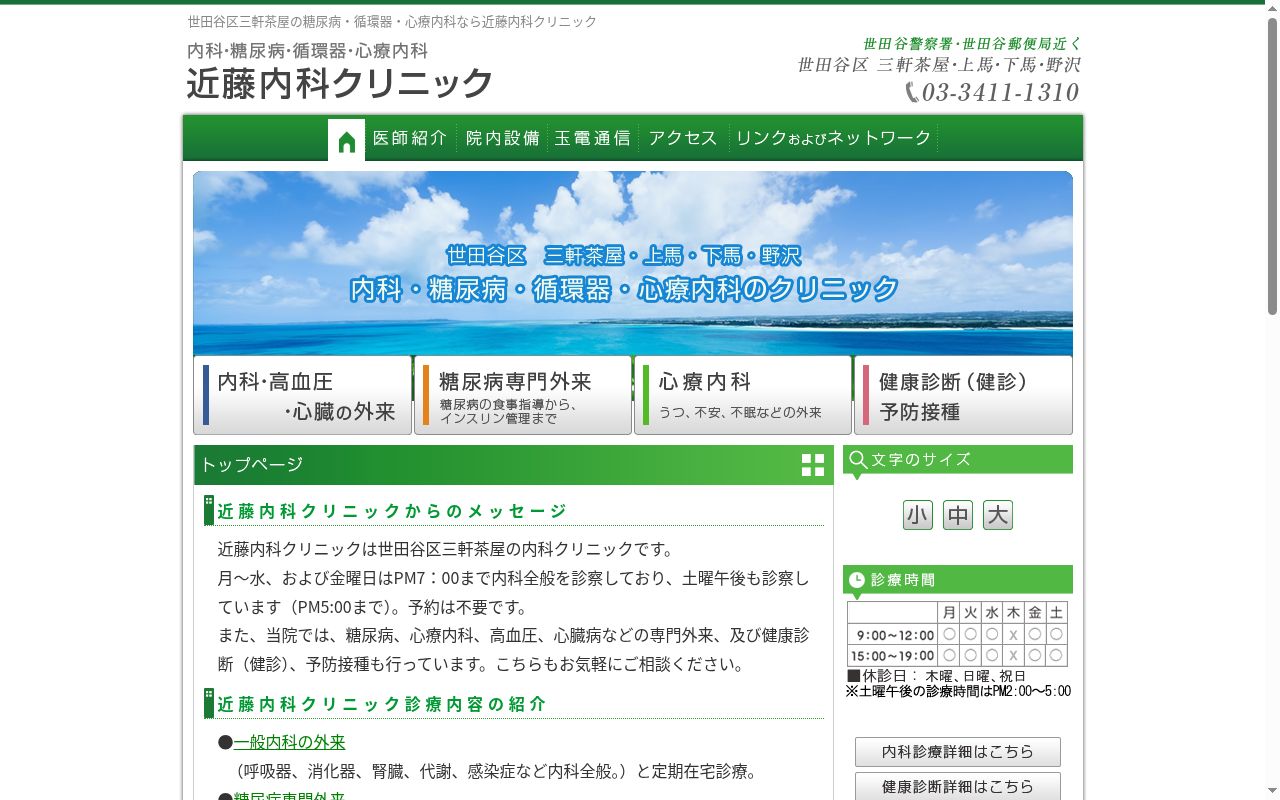Open 心療内科 banner
Viewport: 1280px width, 800px height.
point(743,395)
